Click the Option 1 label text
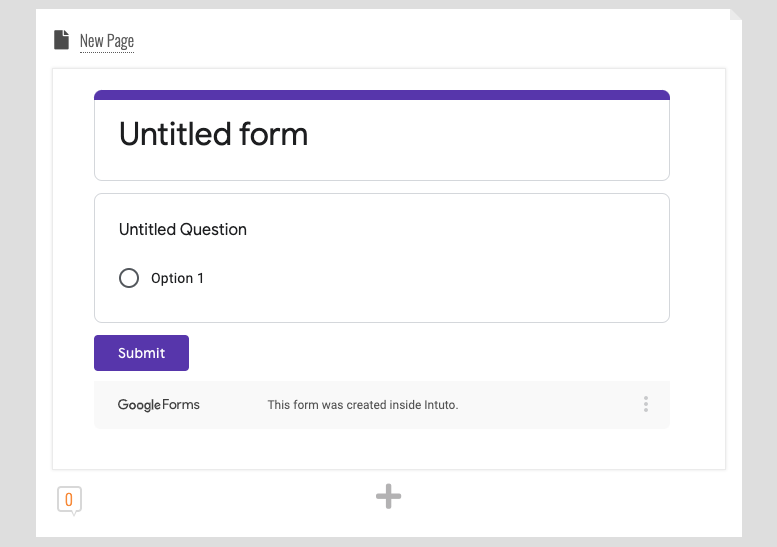Viewport: 777px width, 547px height. pyautogui.click(x=177, y=278)
